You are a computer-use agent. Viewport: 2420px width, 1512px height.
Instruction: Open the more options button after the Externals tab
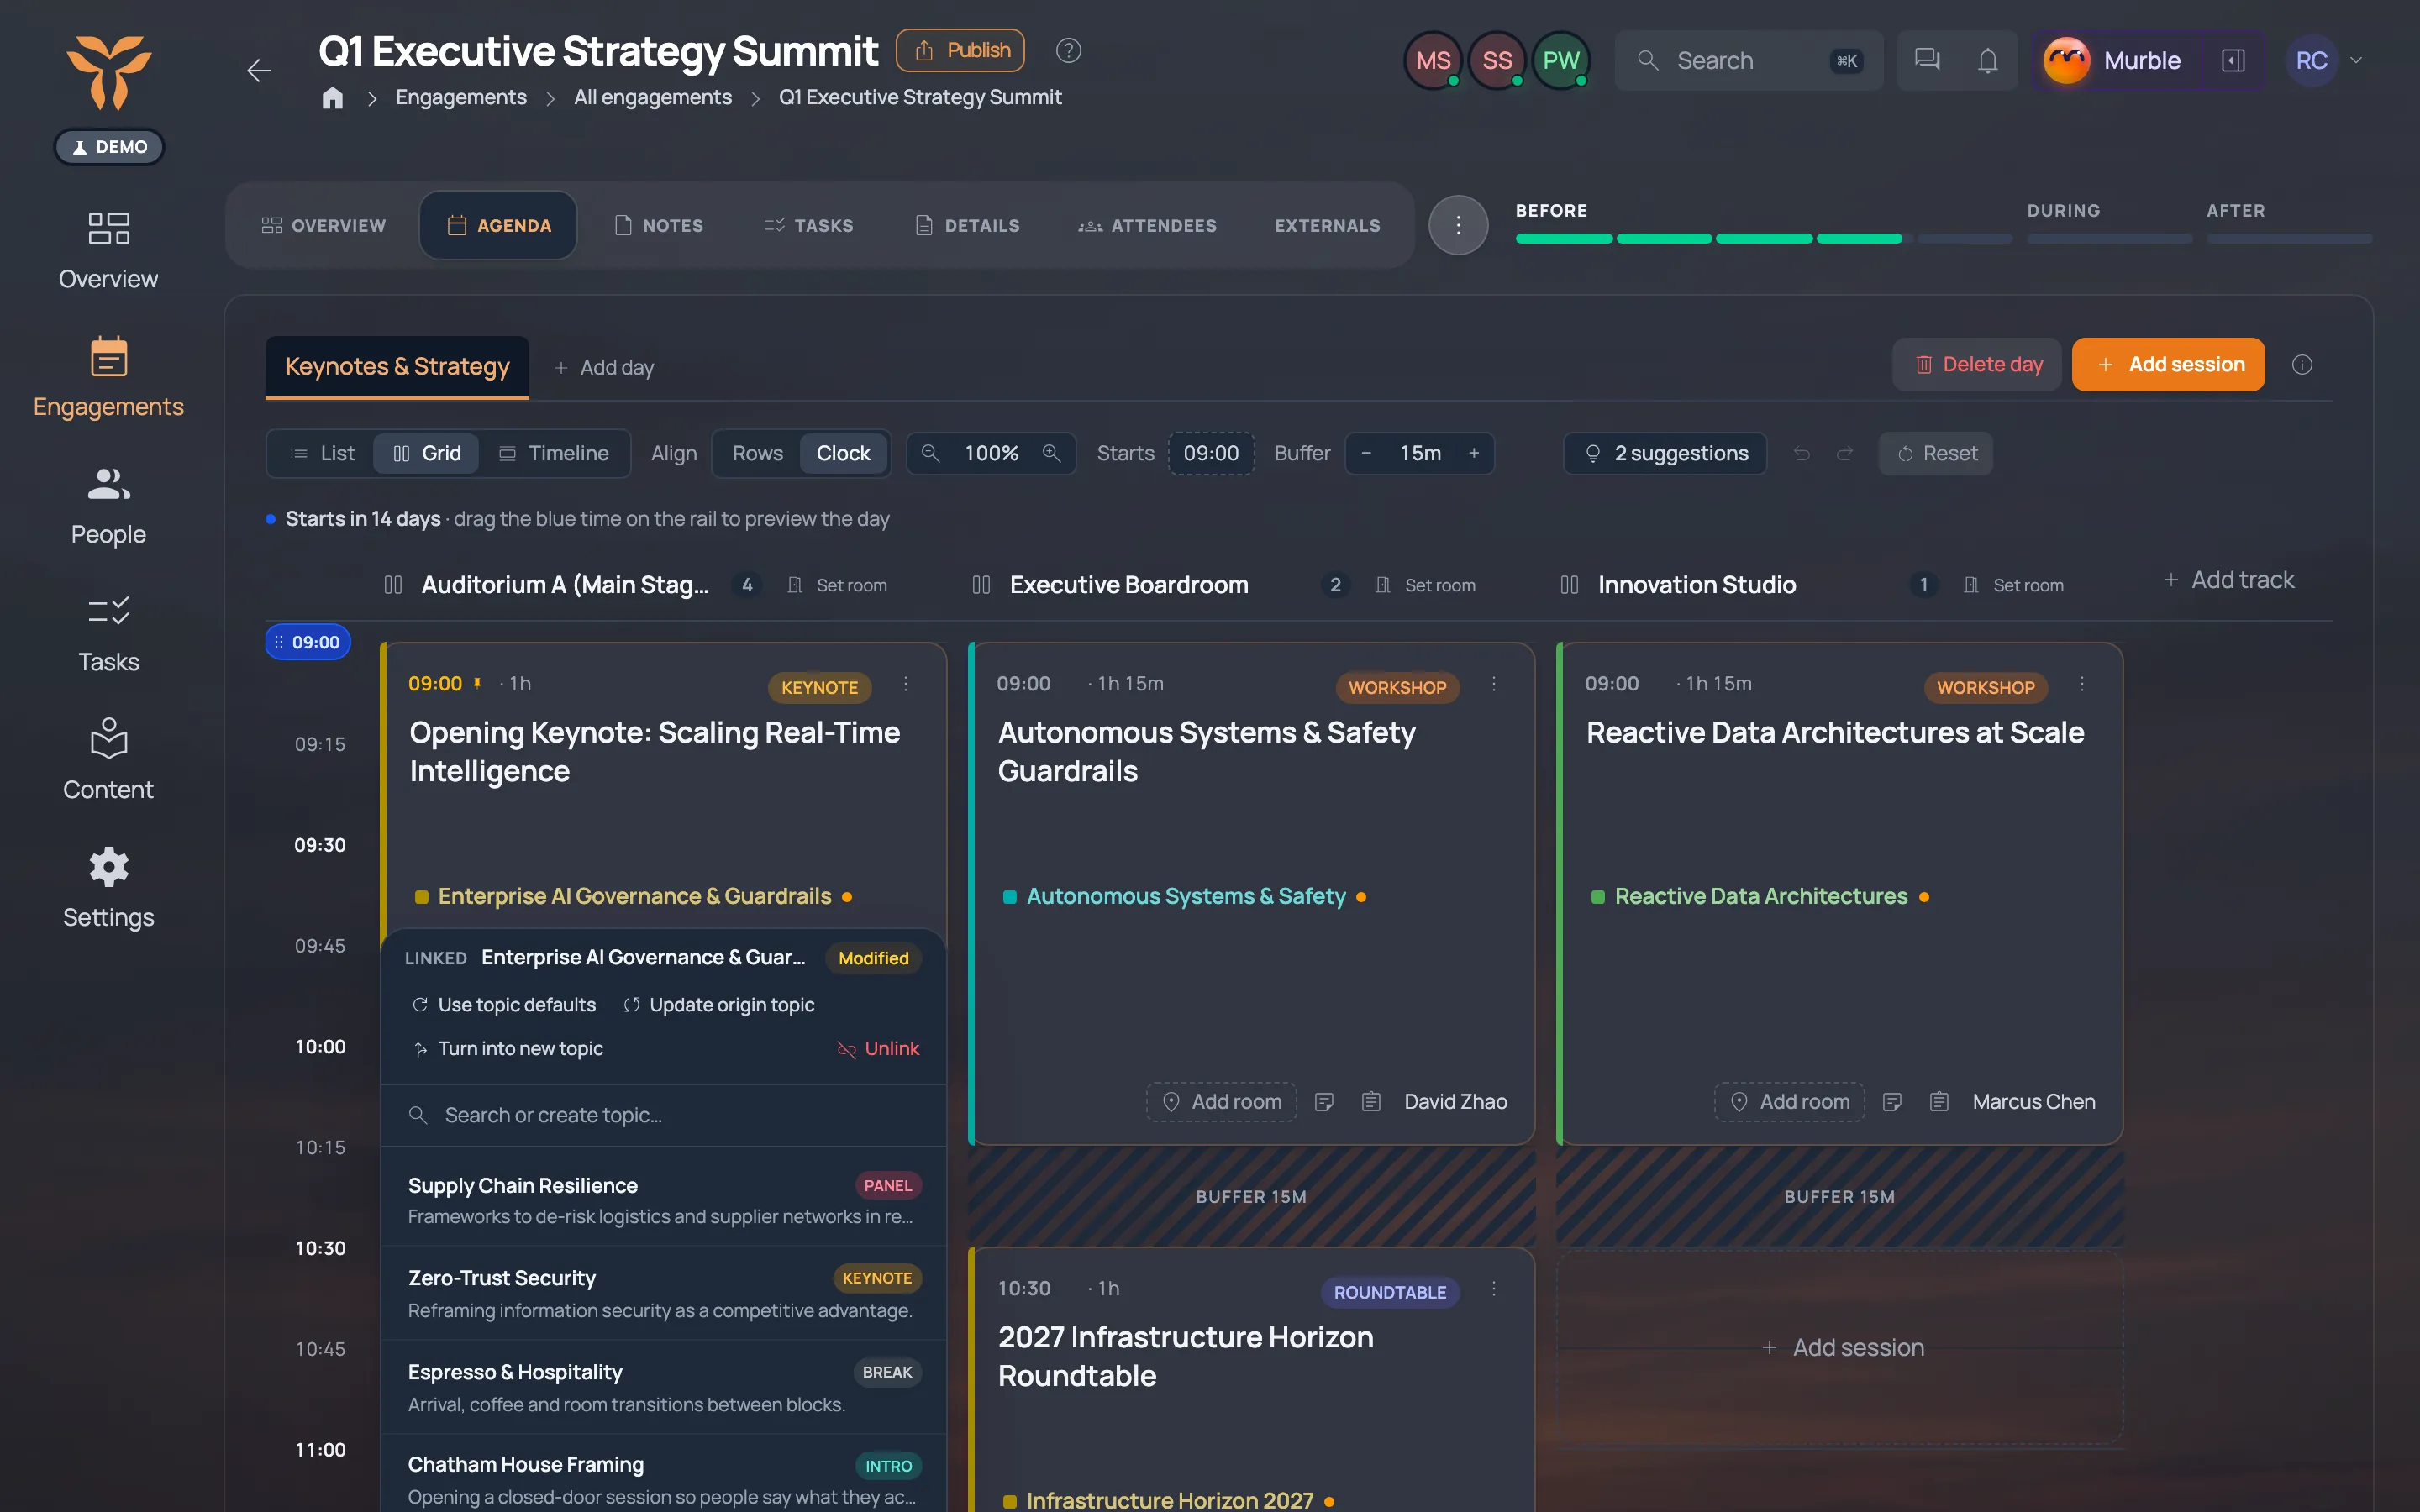[x=1458, y=225]
